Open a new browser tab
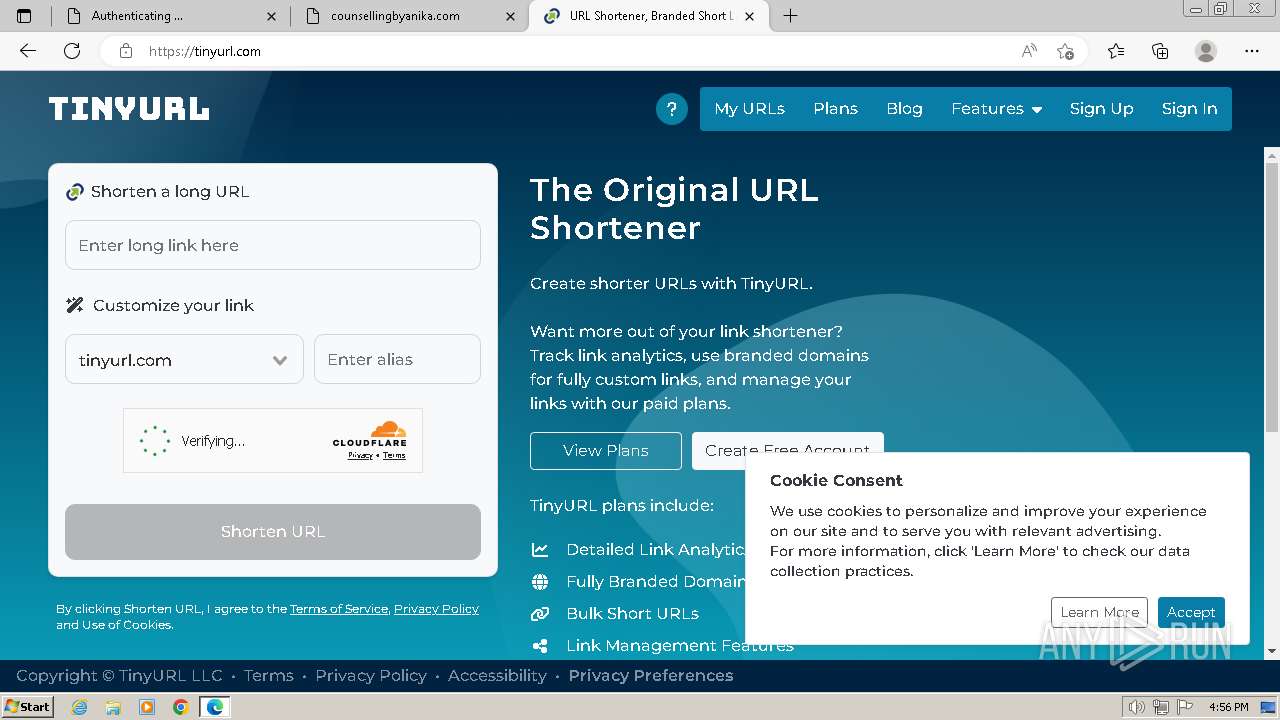This screenshot has height=720, width=1280. (x=790, y=16)
